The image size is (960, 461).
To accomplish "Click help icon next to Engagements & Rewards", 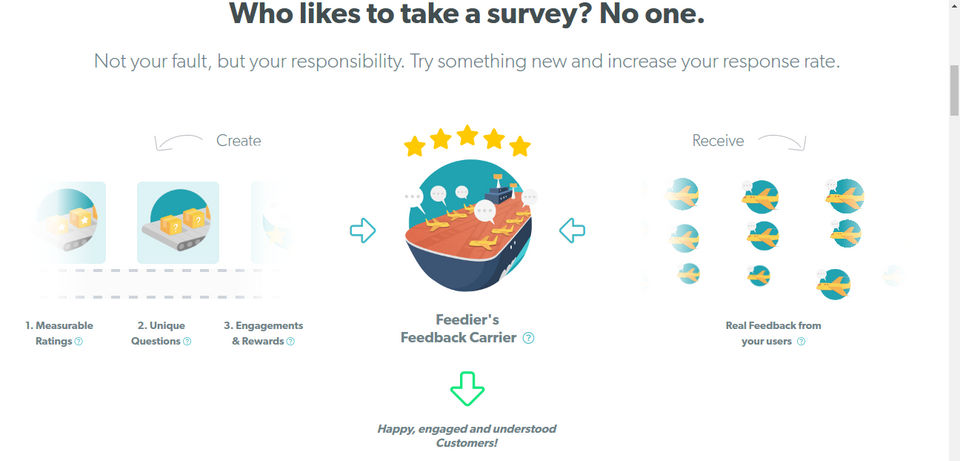I will 291,341.
